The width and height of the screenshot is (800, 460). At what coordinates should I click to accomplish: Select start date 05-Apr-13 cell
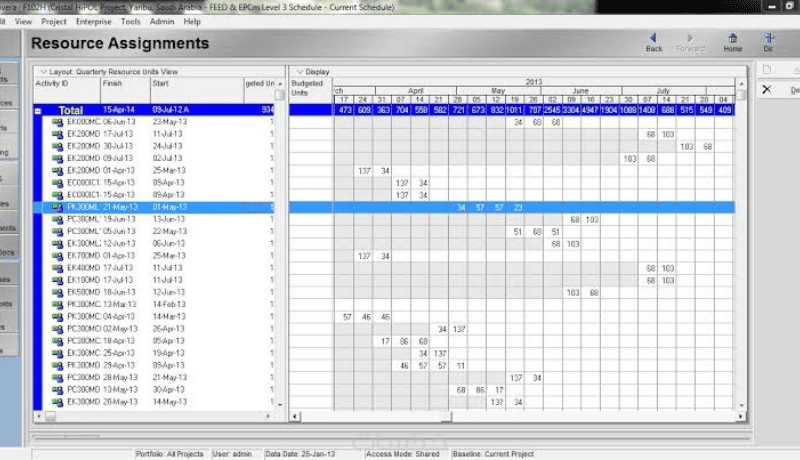pos(169,341)
